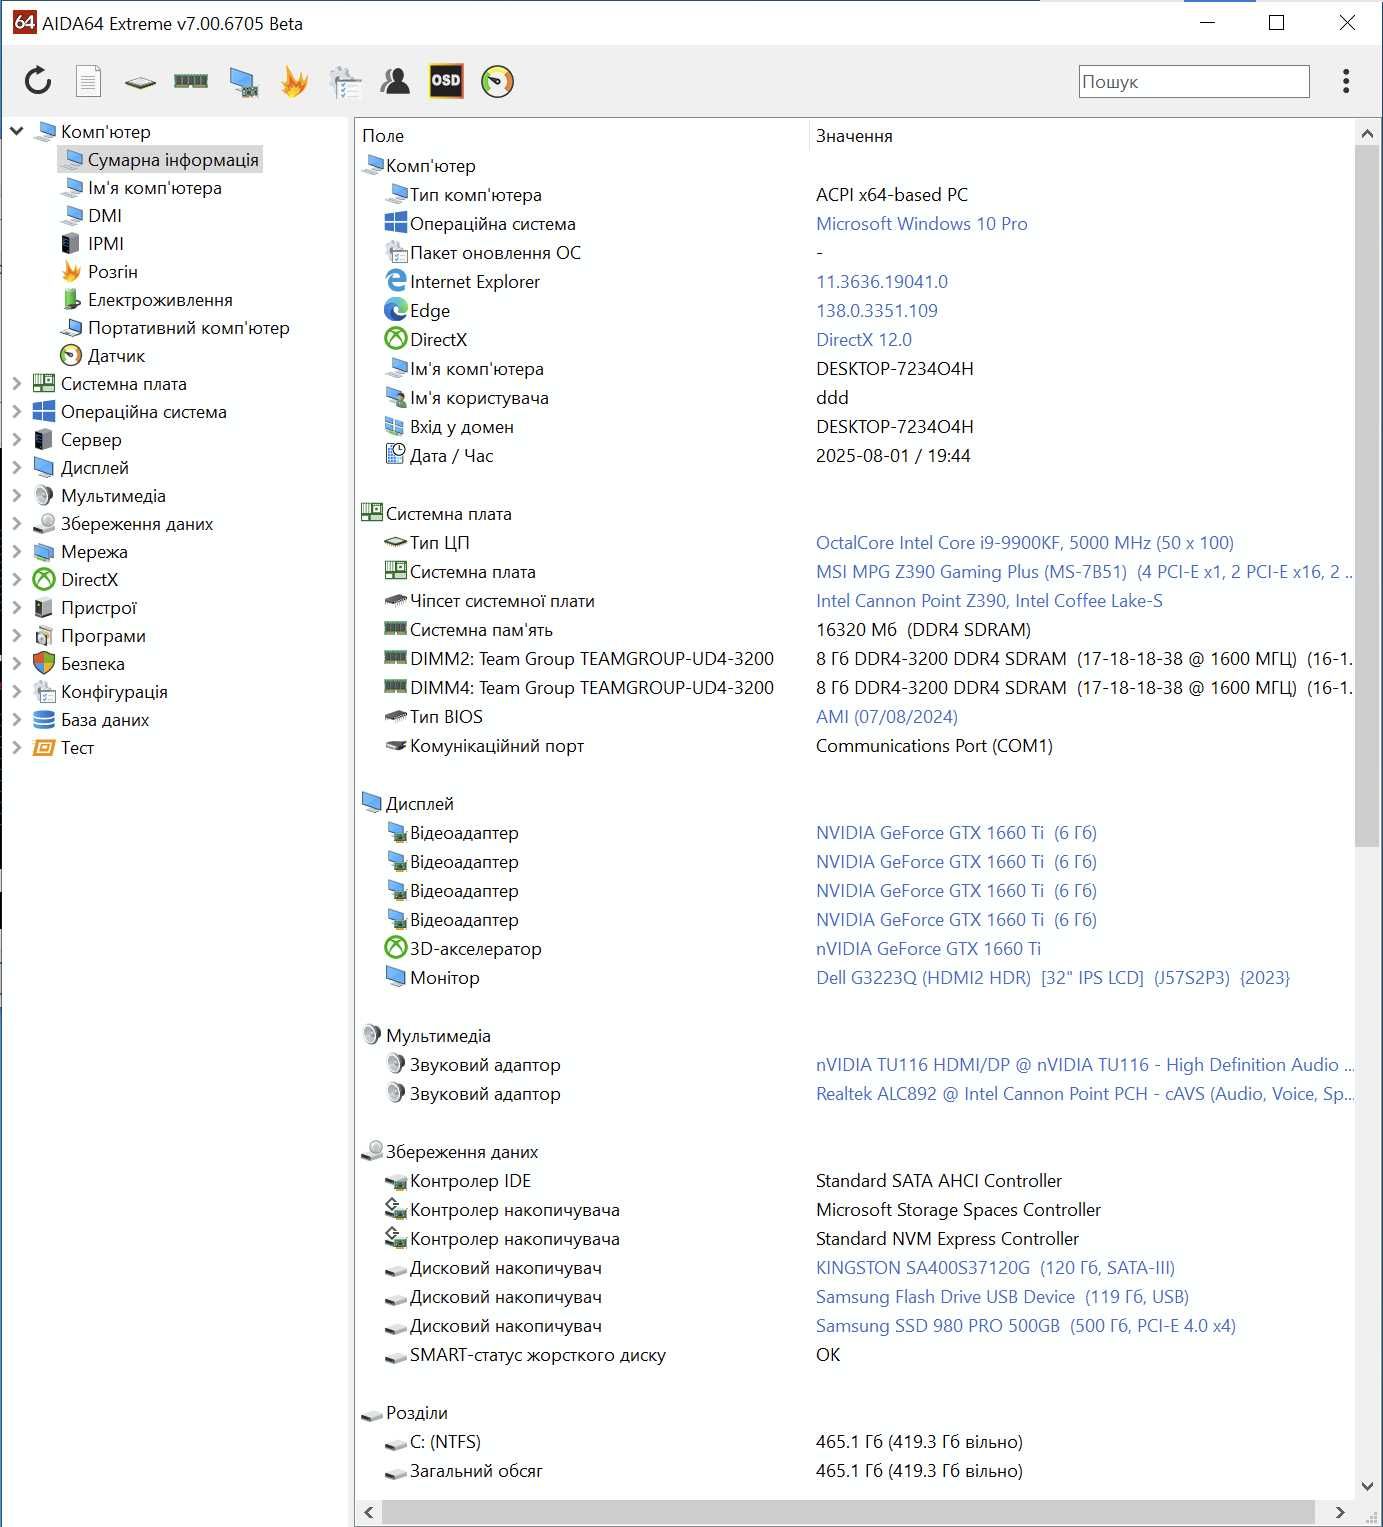Click the Безпека shield icon
The image size is (1383, 1527).
pos(44,663)
